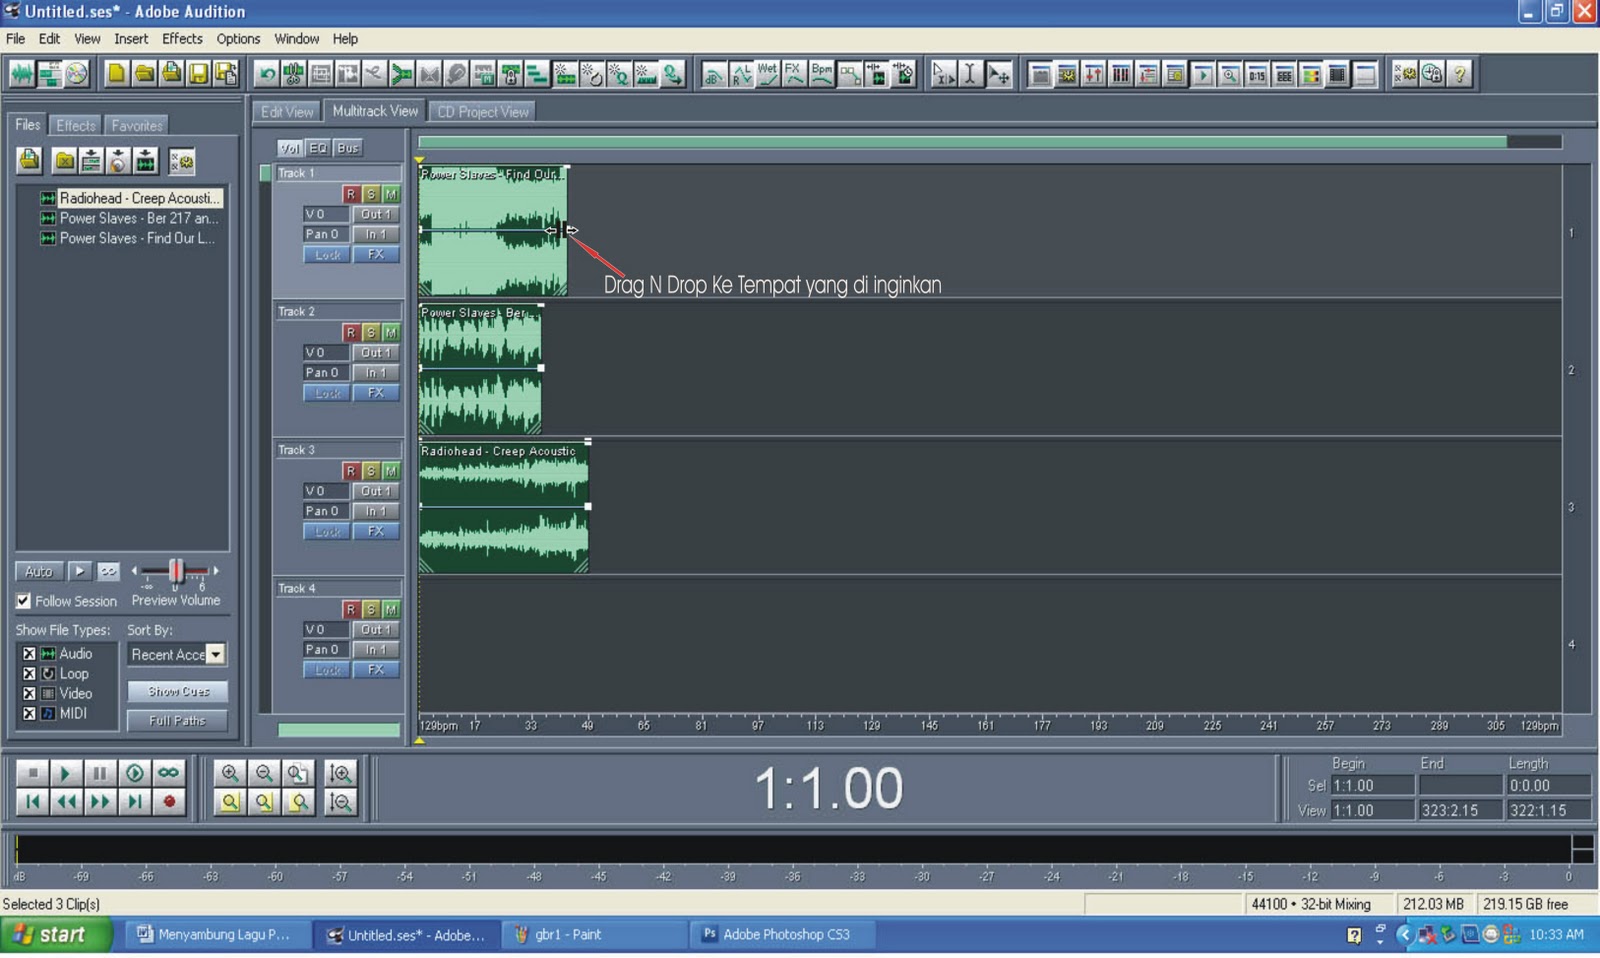
Task: Mute Track 1 with the M button
Action: tap(391, 195)
